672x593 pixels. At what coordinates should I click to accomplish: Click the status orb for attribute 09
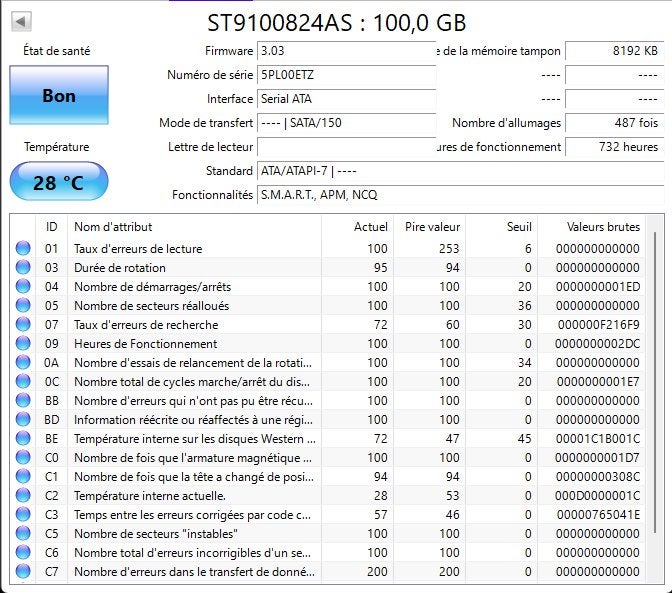point(23,343)
